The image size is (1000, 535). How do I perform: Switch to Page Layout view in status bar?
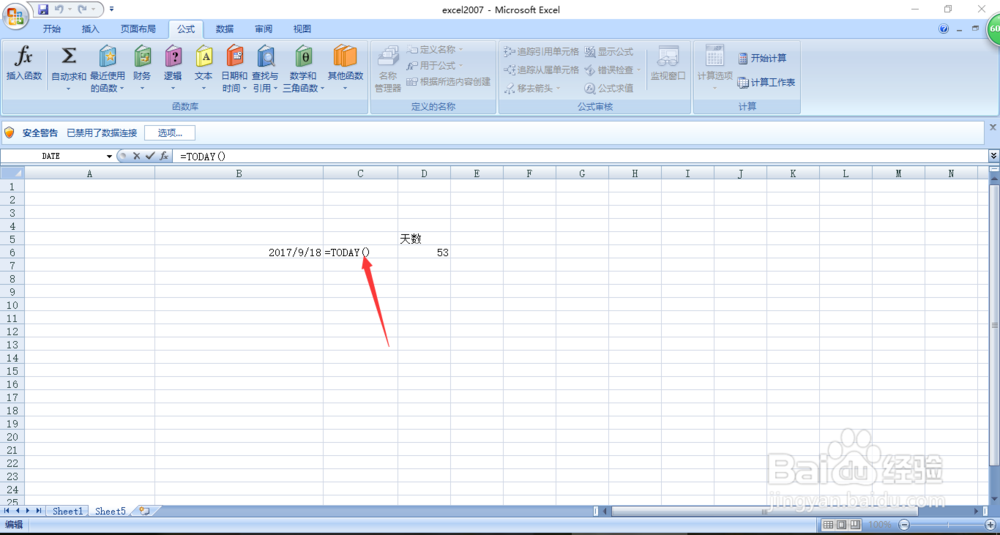click(x=842, y=525)
